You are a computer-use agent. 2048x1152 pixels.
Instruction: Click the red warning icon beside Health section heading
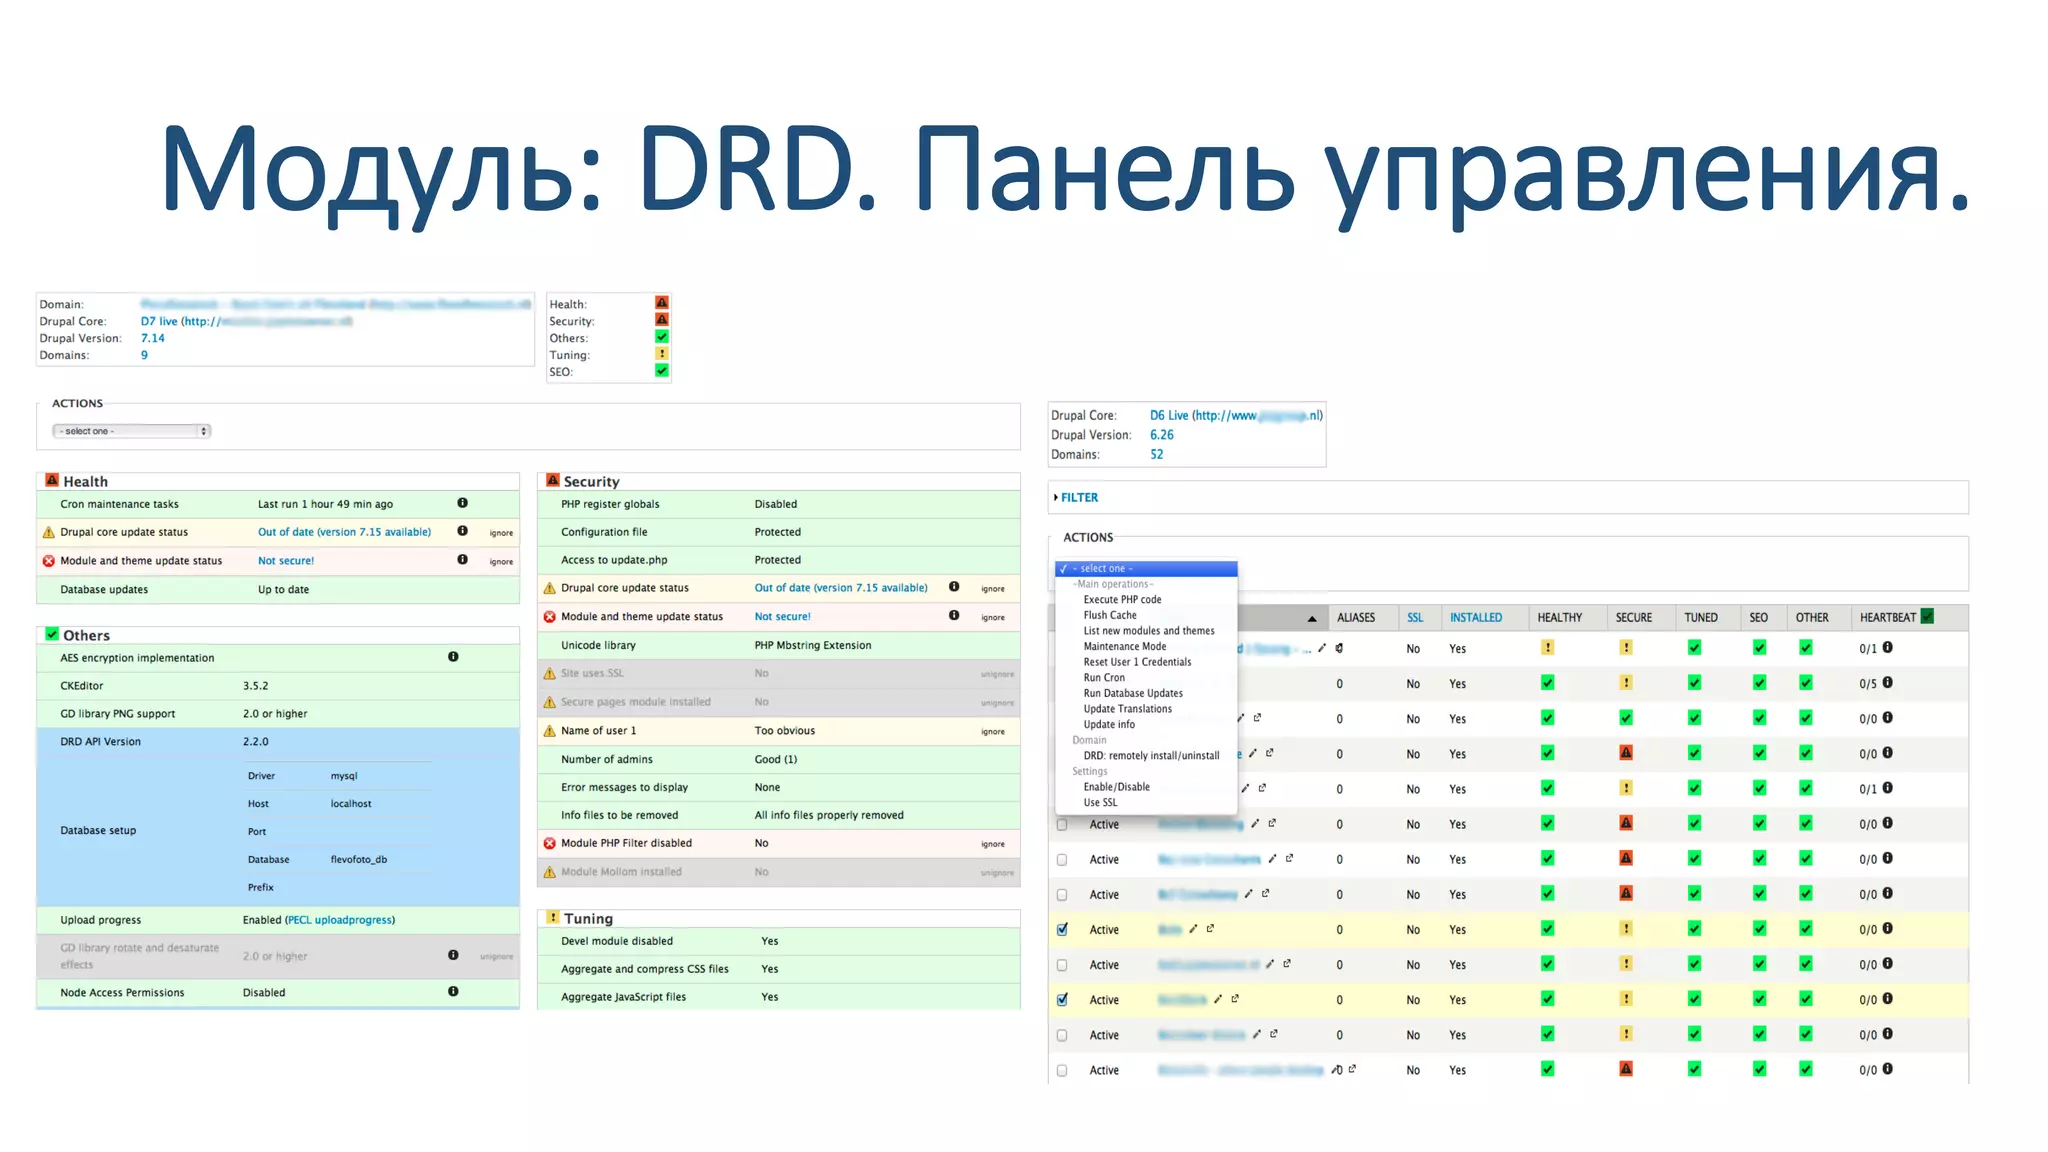click(52, 480)
